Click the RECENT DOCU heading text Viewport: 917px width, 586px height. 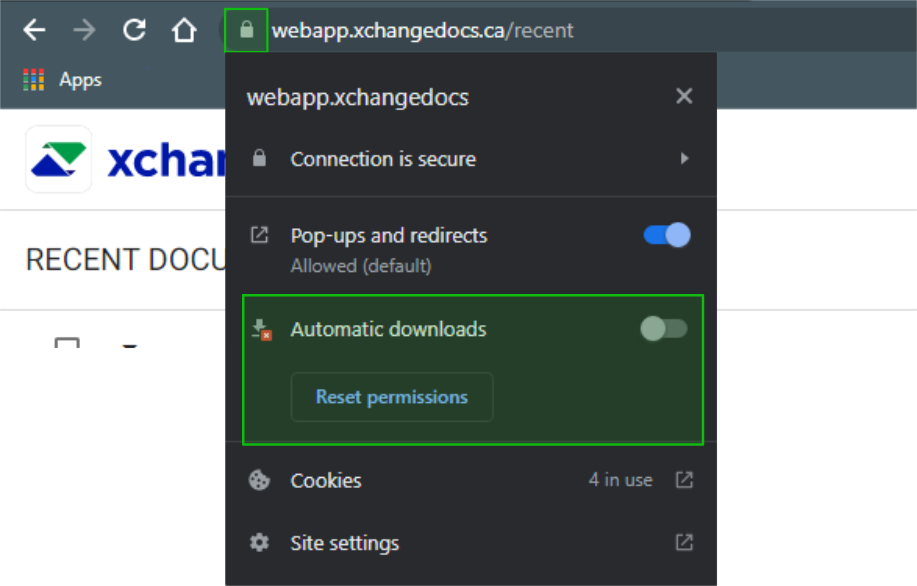tap(125, 260)
